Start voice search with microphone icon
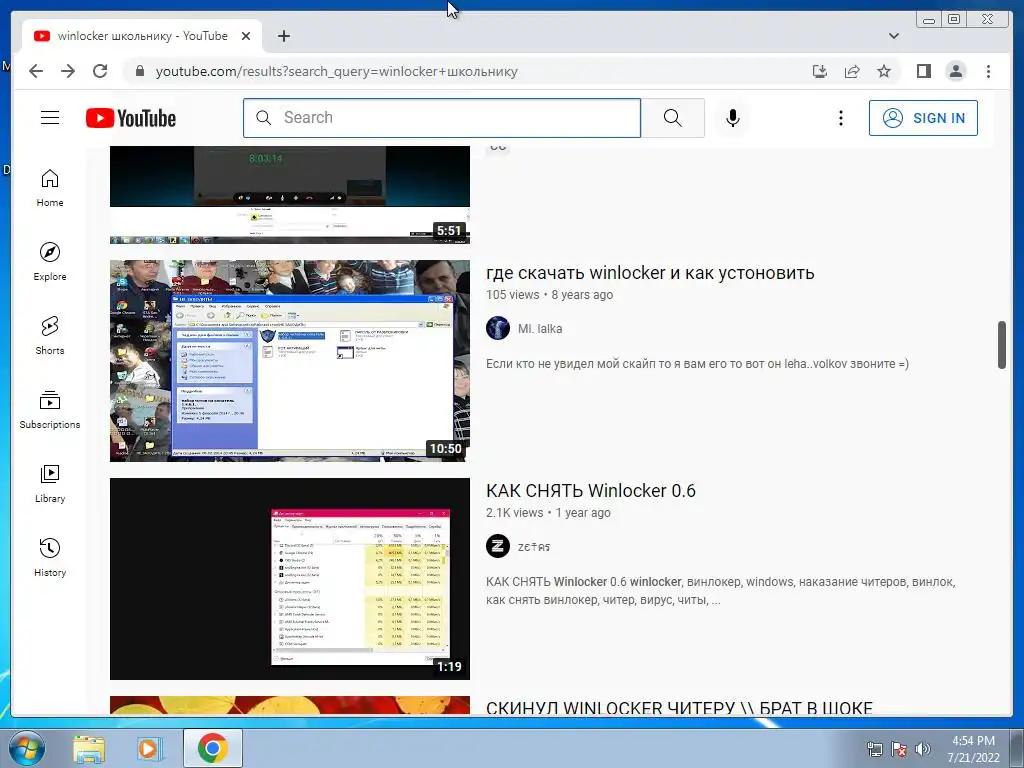 [733, 118]
